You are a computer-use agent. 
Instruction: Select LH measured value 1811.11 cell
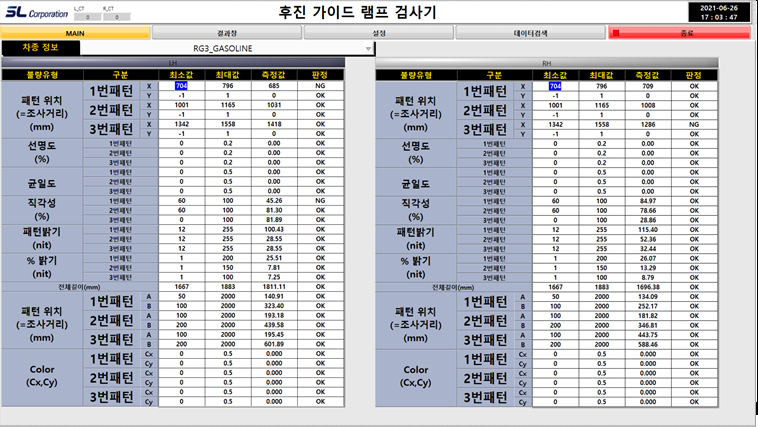[x=274, y=286]
